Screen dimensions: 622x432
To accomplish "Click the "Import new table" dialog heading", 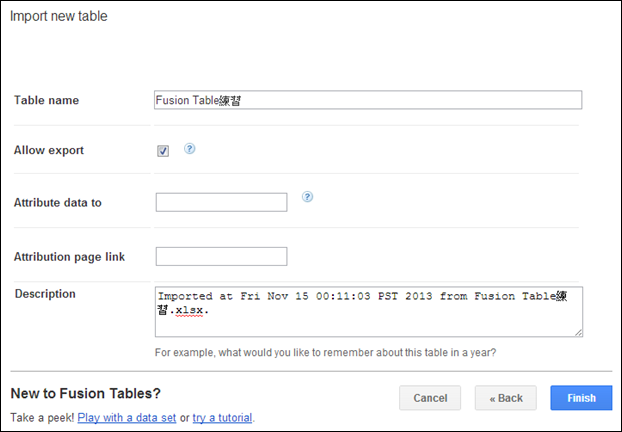I will 57,17.
